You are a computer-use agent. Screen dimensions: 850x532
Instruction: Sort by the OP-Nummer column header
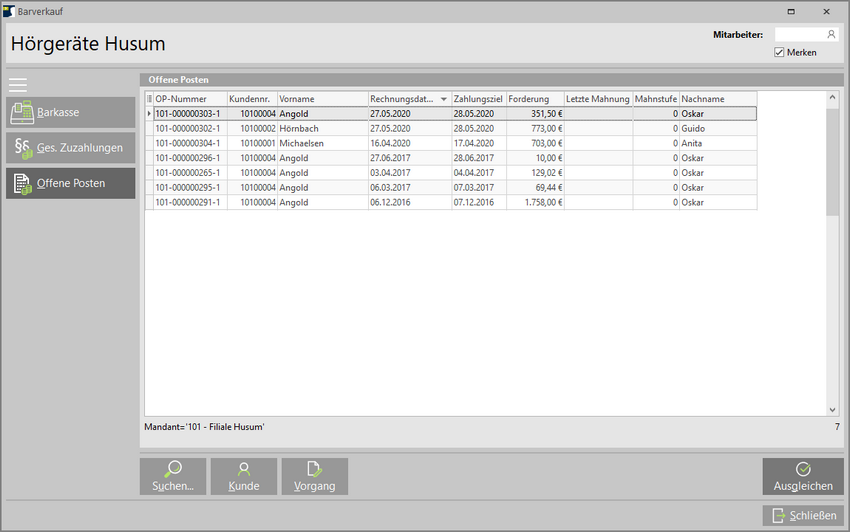point(189,99)
